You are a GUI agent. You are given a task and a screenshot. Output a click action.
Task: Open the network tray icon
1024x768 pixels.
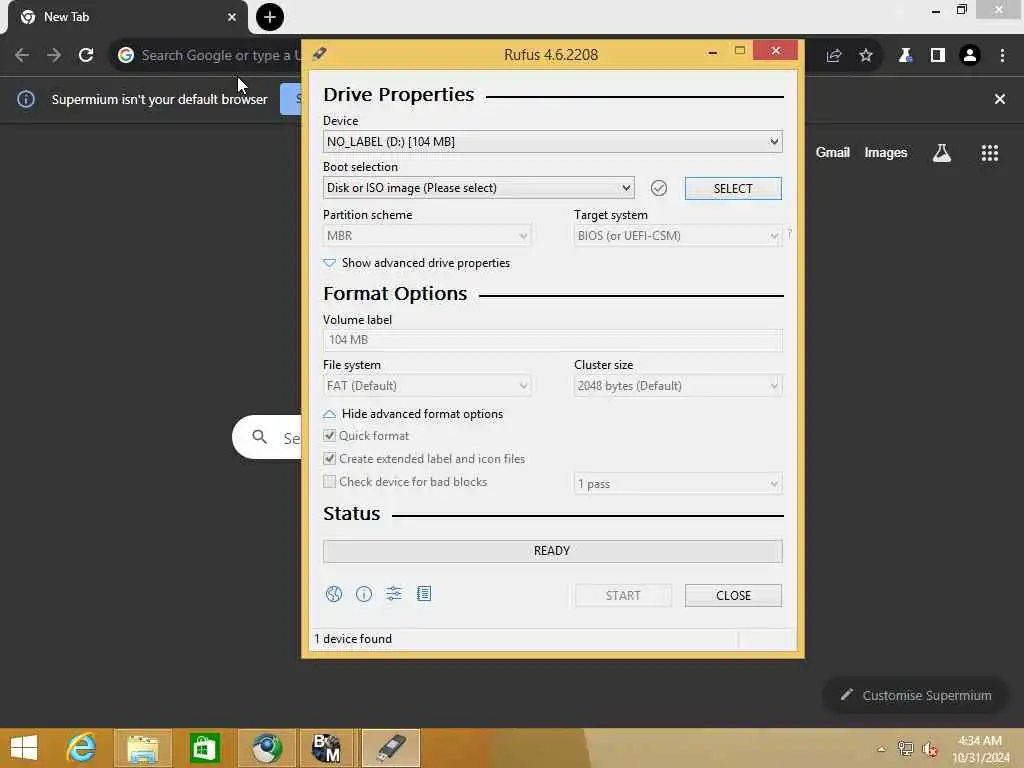905,749
